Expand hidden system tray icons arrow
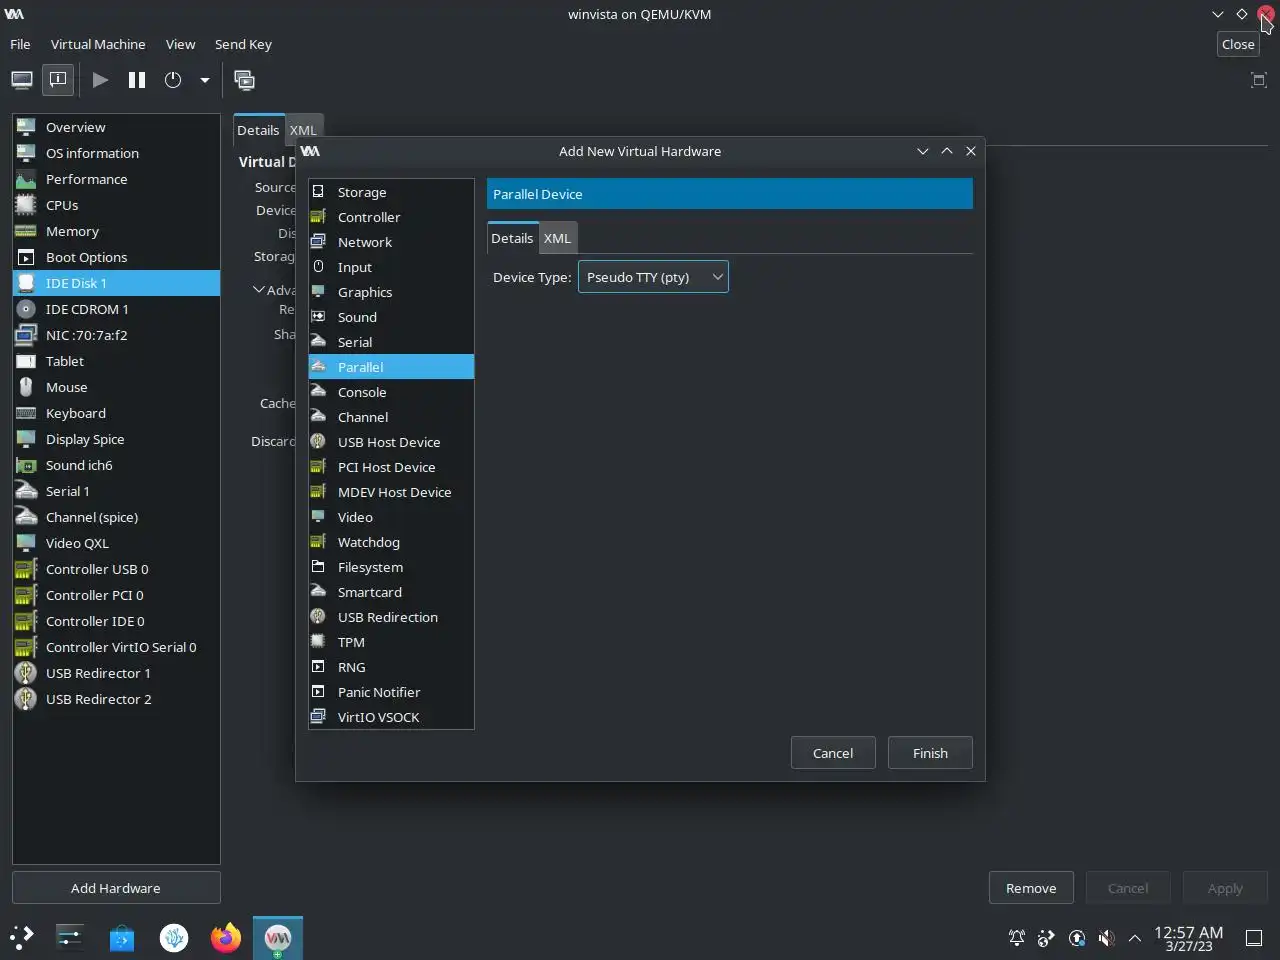 tap(1135, 938)
